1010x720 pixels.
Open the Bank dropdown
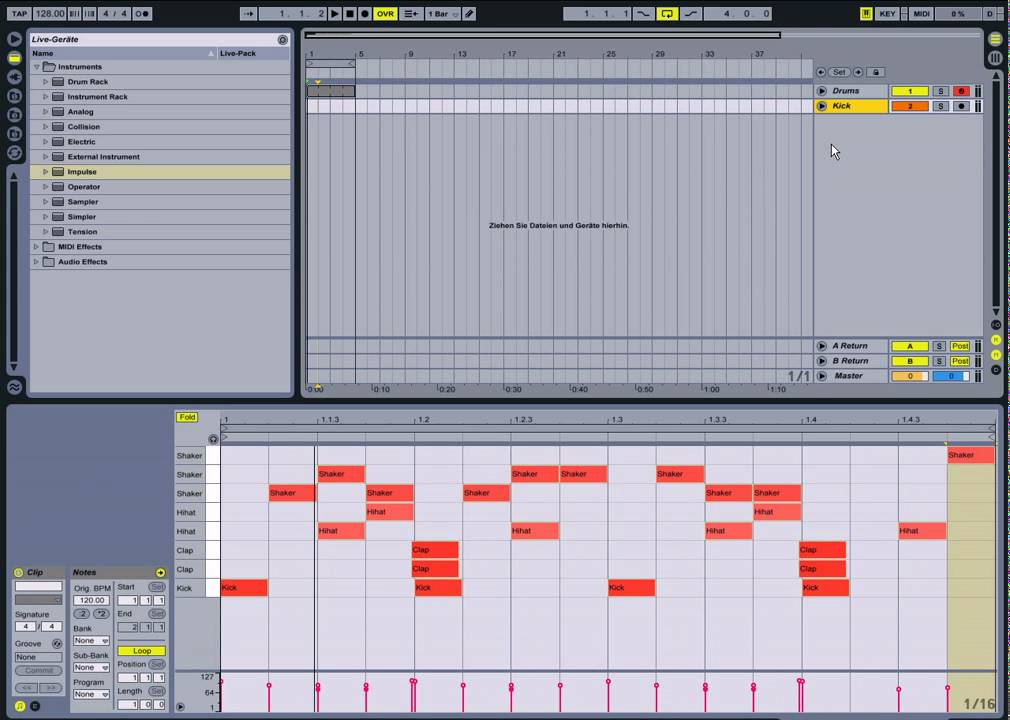coord(91,641)
